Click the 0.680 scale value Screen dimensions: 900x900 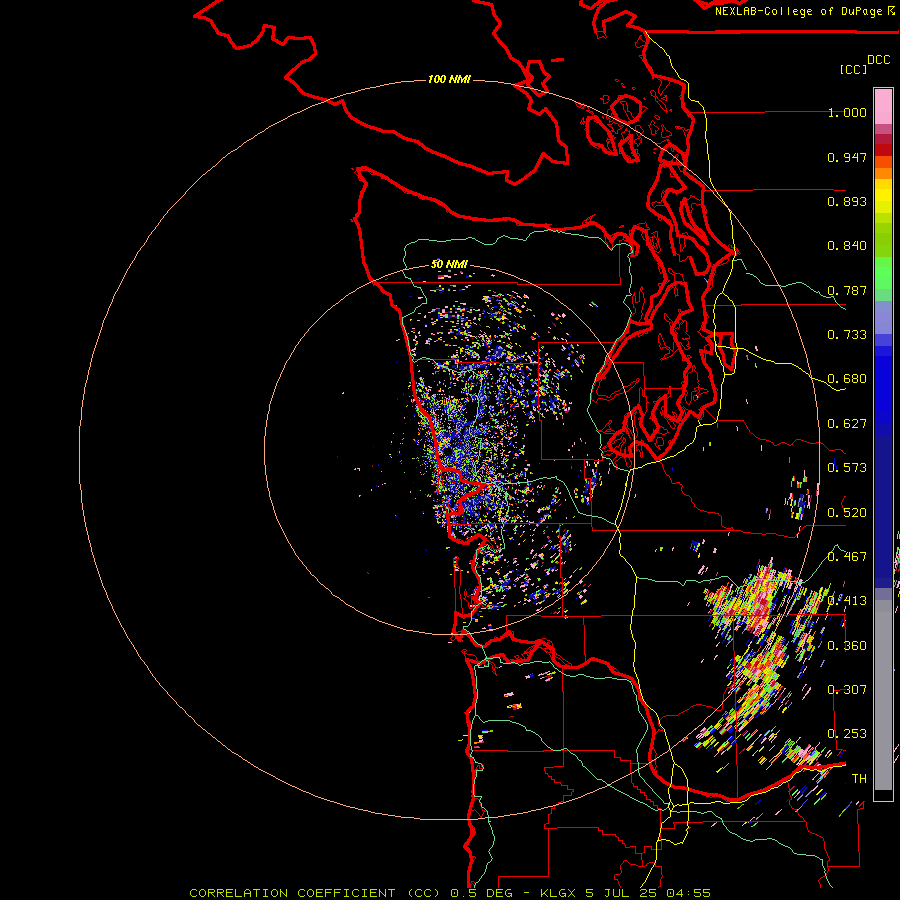(847, 379)
